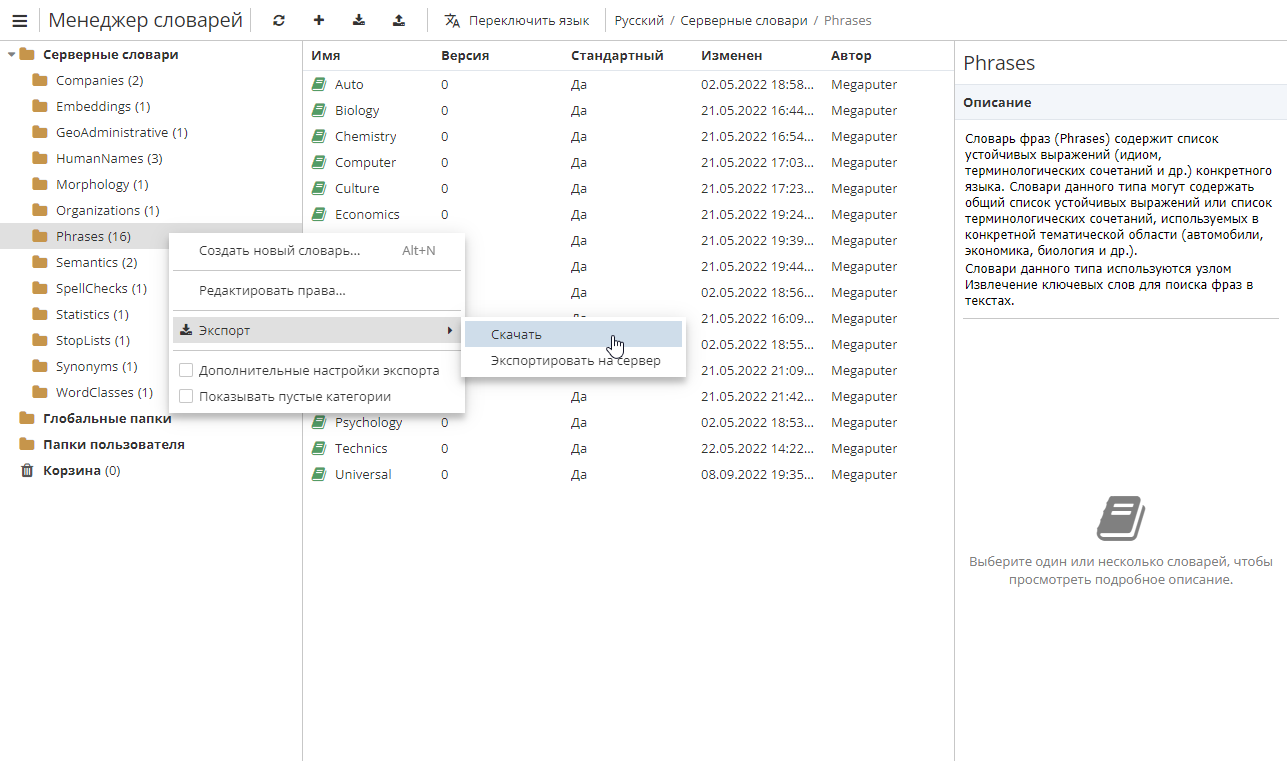
Task: Select the Psychology dictionary name
Action: click(x=368, y=422)
